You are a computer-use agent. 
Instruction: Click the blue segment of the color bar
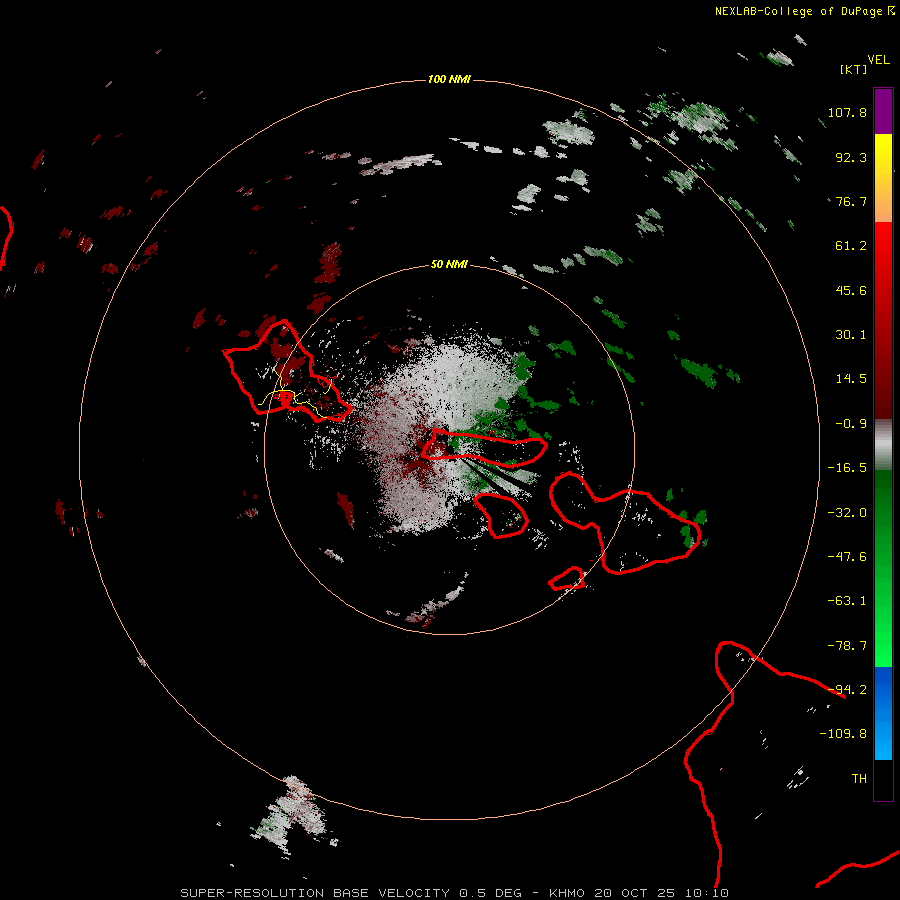coord(883,712)
